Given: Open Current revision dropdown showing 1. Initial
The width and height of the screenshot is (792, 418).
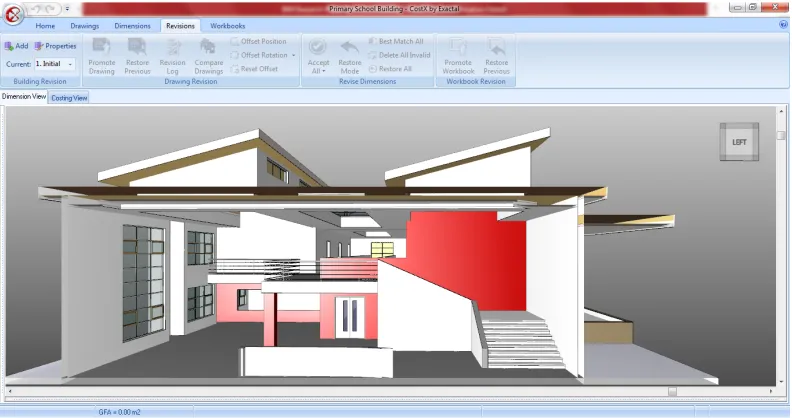Looking at the screenshot, I should point(55,64).
